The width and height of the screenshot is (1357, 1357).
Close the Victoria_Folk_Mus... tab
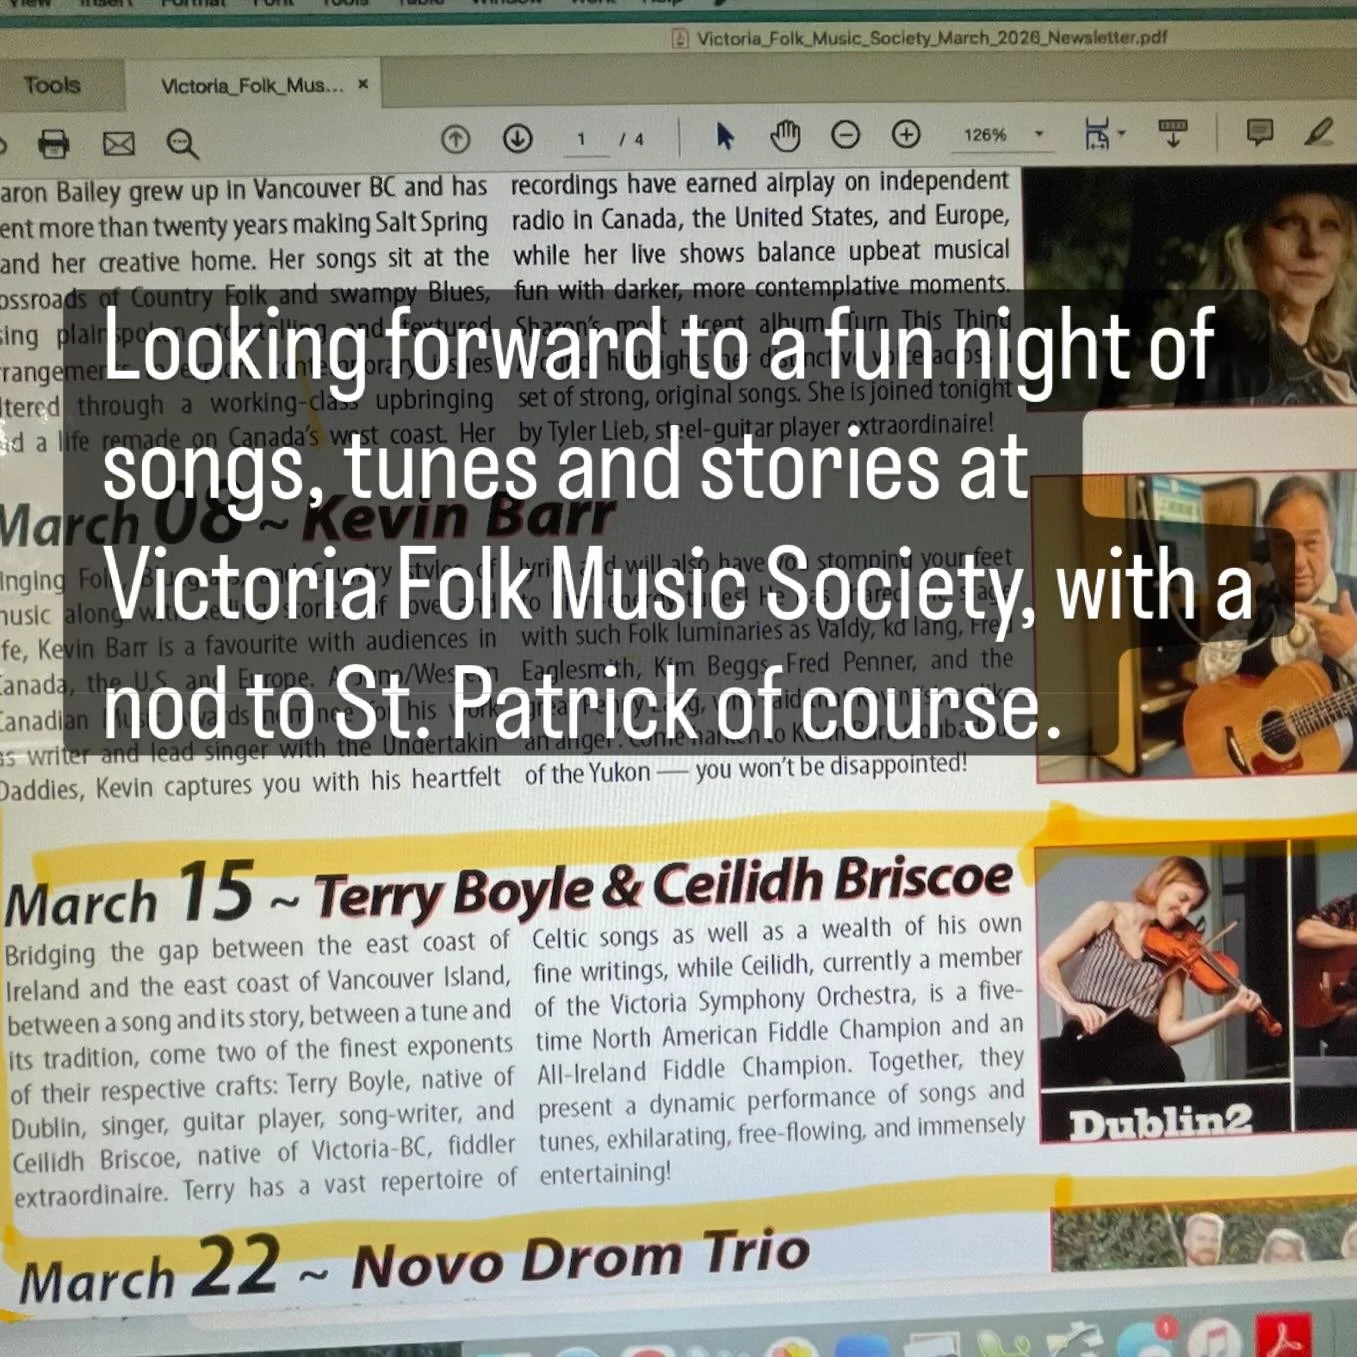pyautogui.click(x=363, y=84)
